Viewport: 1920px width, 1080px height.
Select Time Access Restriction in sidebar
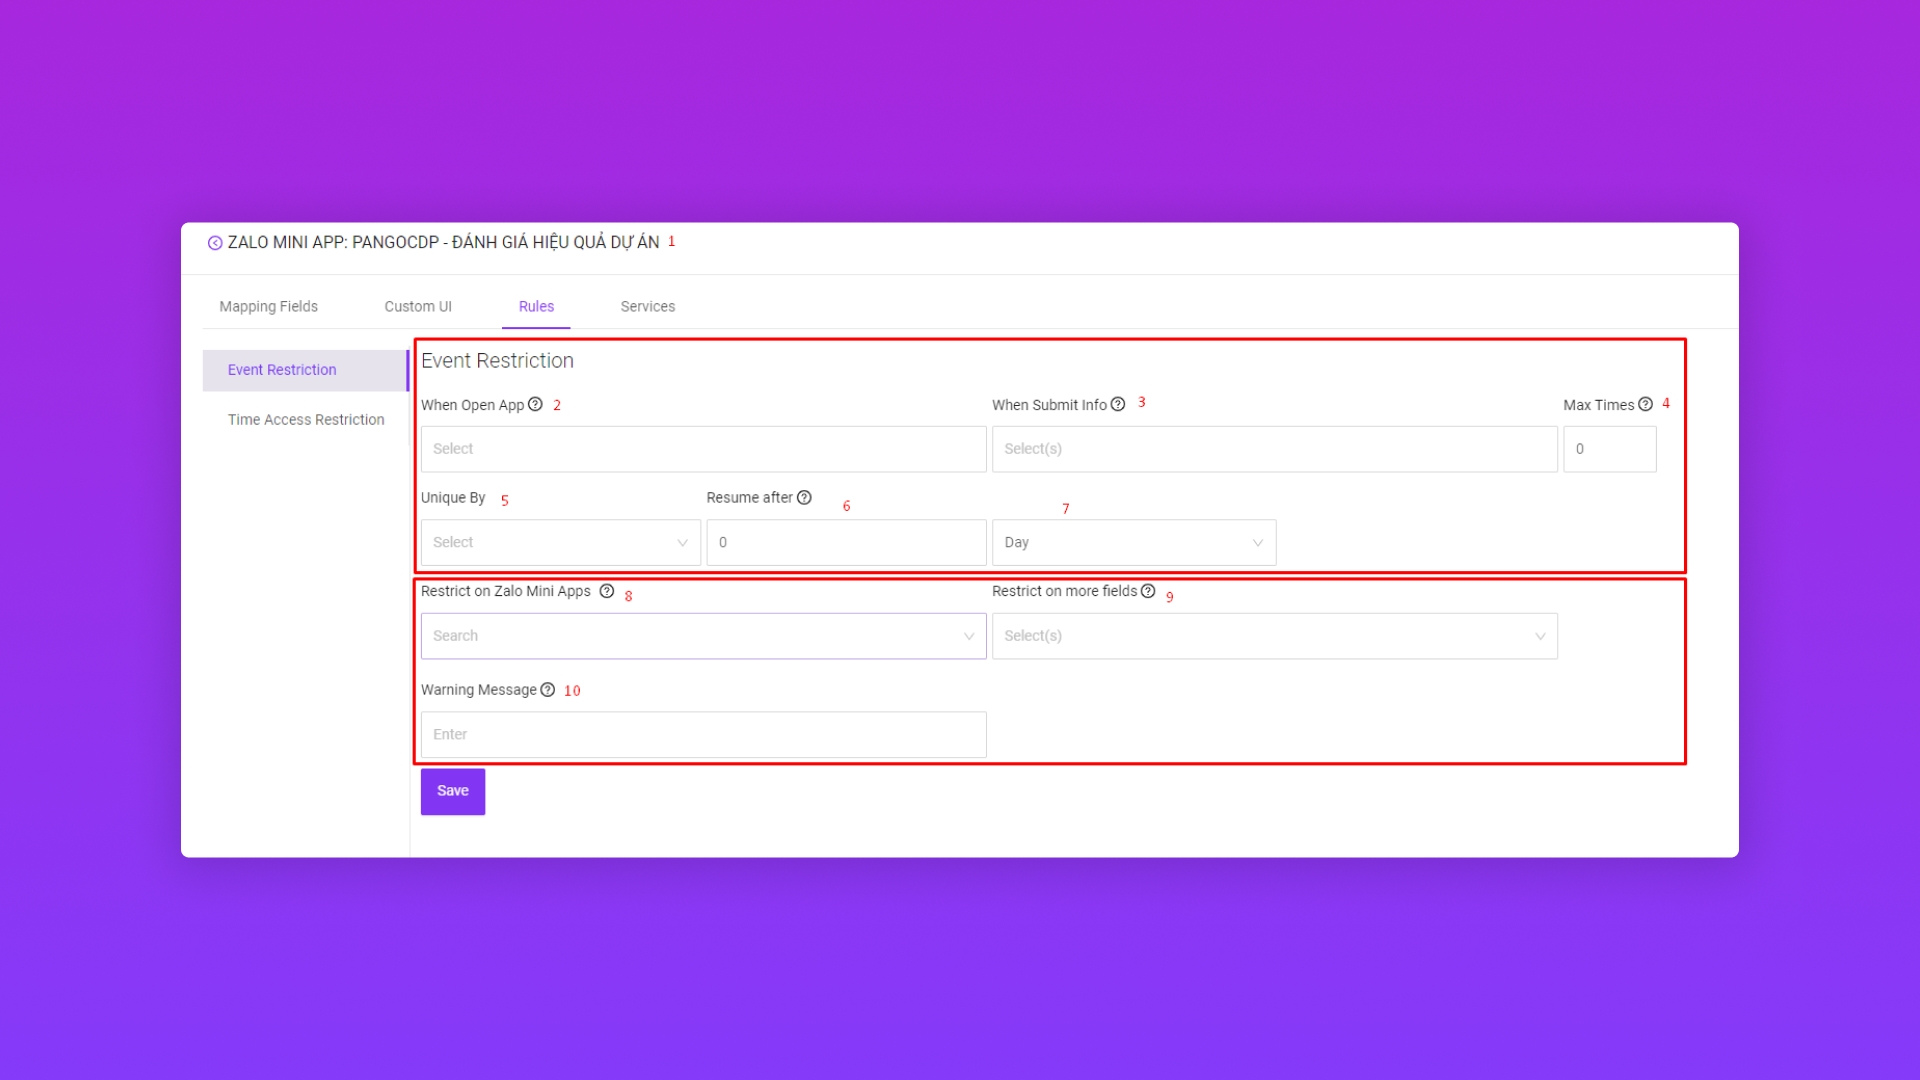pyautogui.click(x=305, y=420)
